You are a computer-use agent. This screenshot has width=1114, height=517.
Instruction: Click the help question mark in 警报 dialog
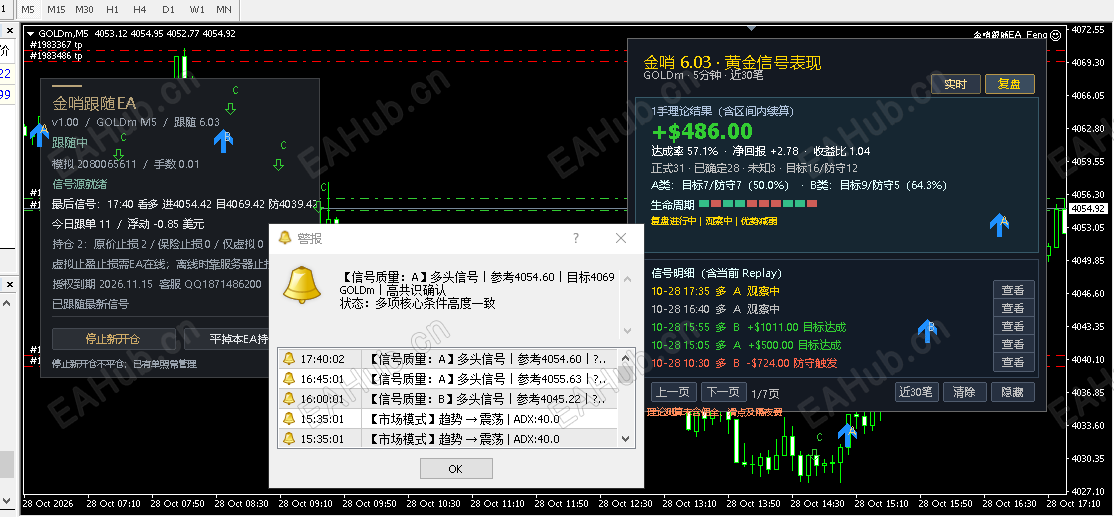click(x=576, y=239)
